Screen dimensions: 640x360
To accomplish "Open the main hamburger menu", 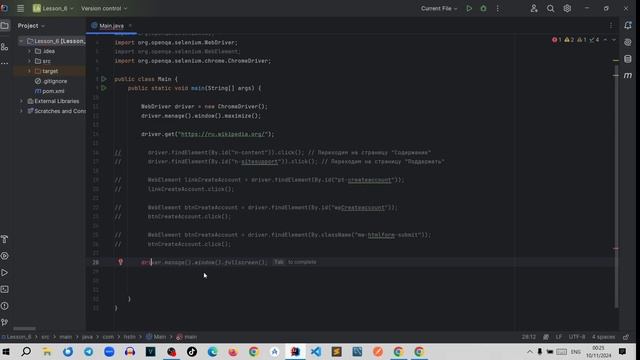I will 20,8.
